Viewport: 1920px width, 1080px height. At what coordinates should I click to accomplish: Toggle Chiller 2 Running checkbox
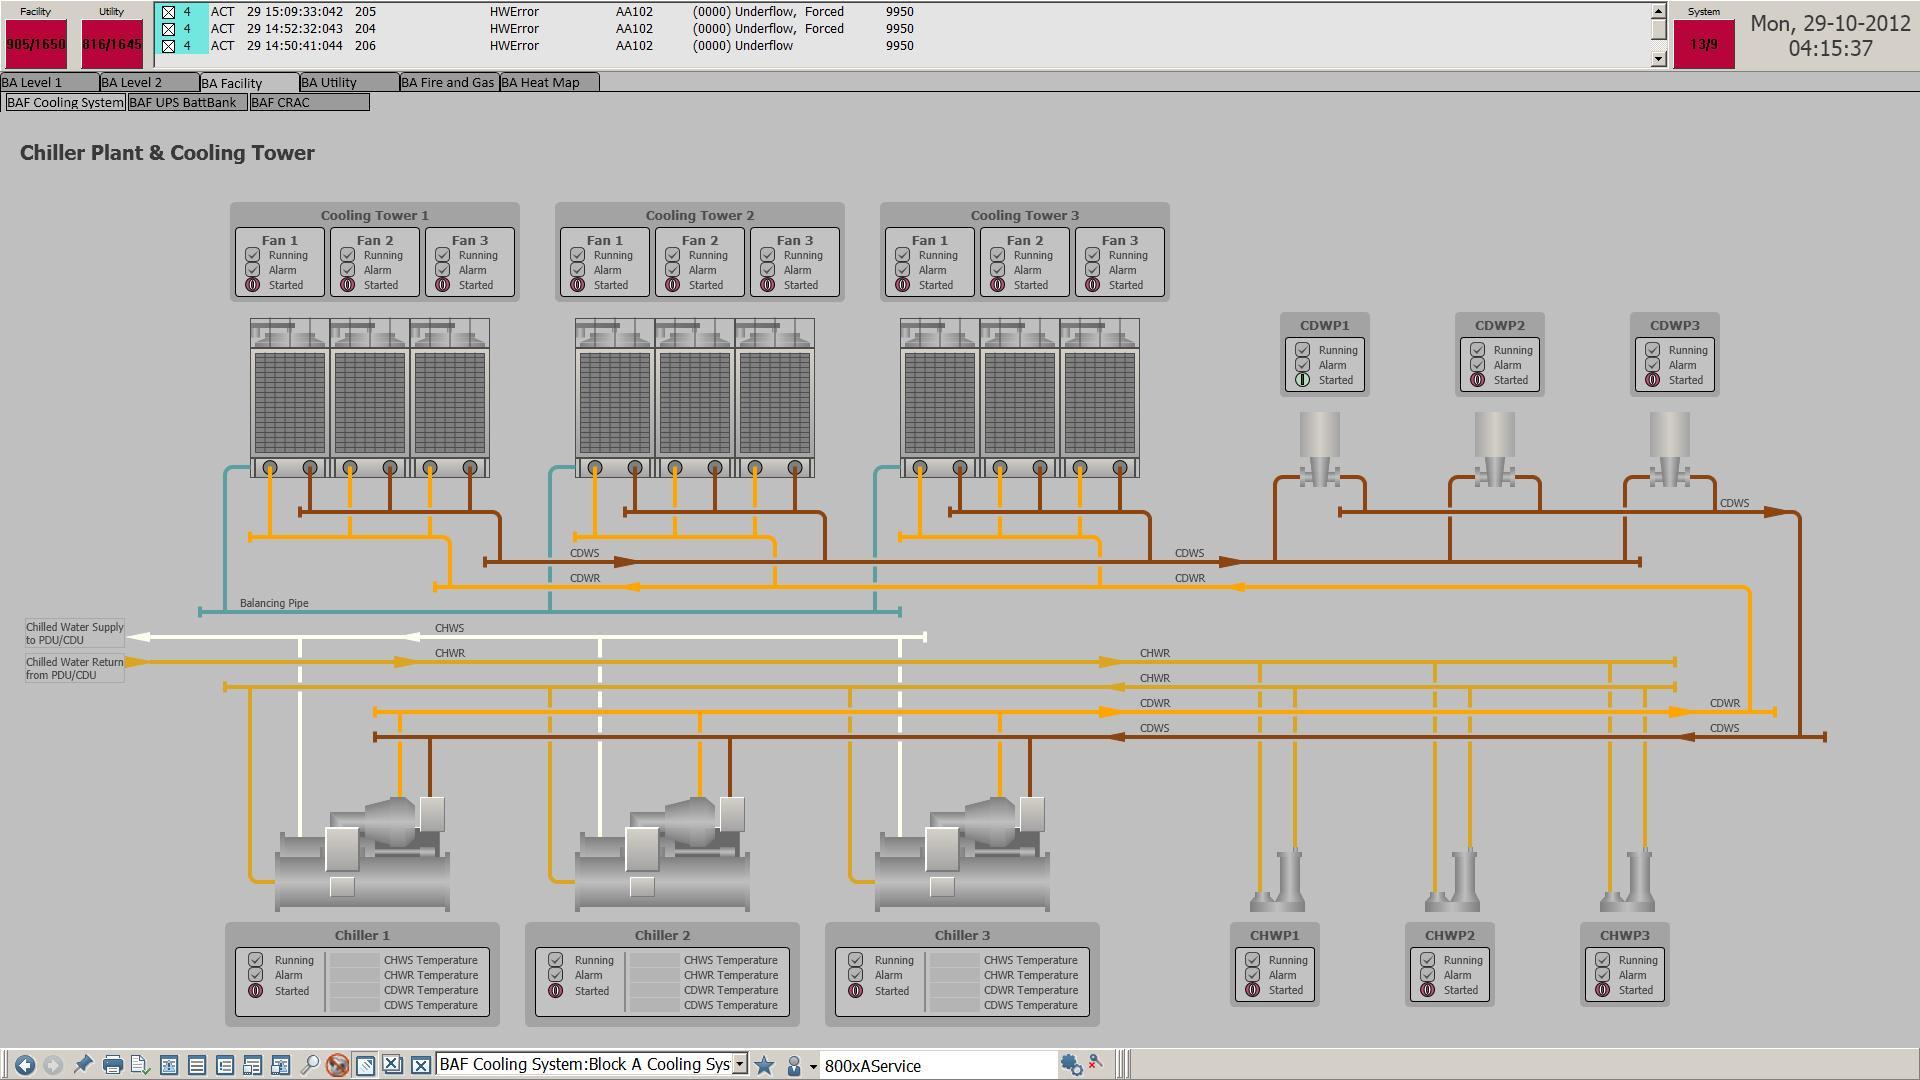555,960
